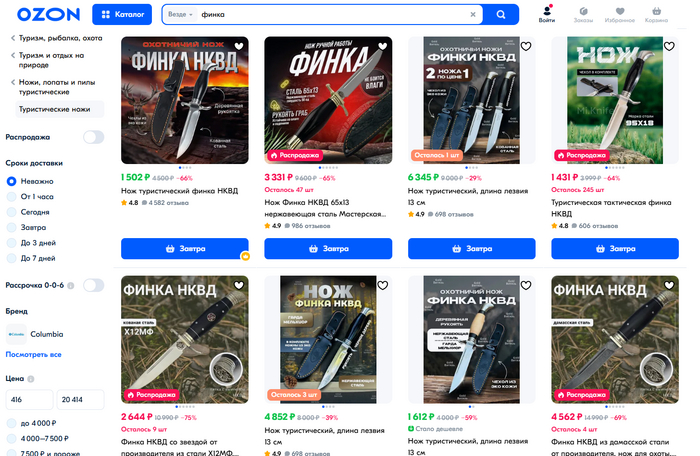This screenshot has height=456, width=700.
Task: Click Посмотреть все brands link
Action: 33,354
